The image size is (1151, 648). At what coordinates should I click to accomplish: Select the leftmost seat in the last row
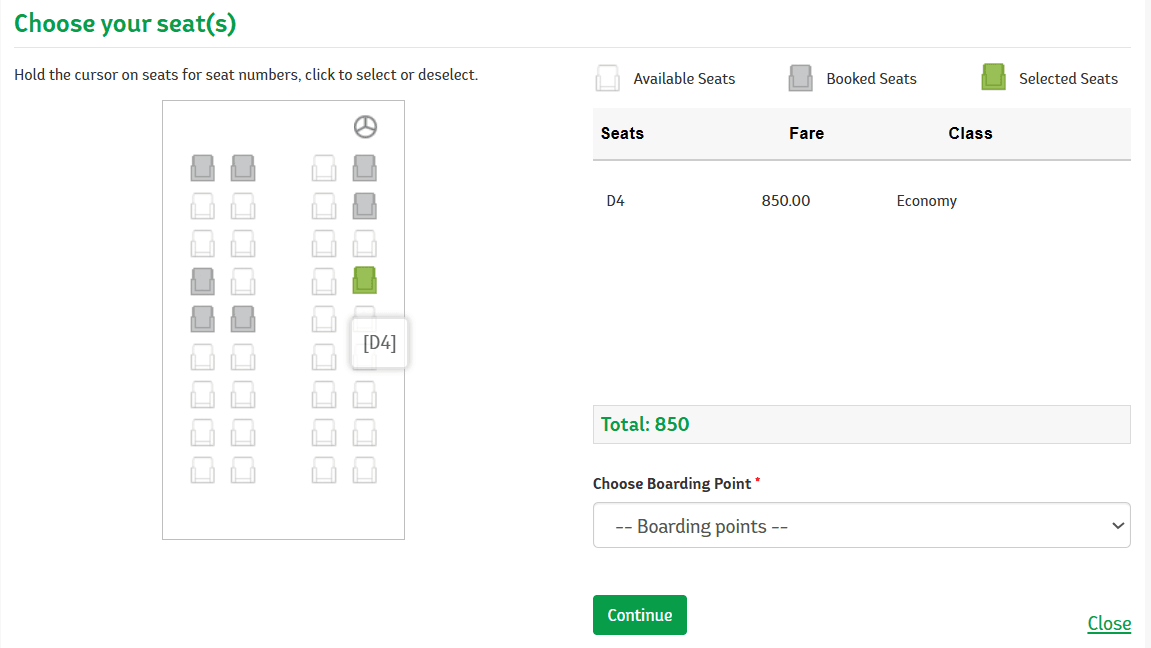[x=203, y=470]
